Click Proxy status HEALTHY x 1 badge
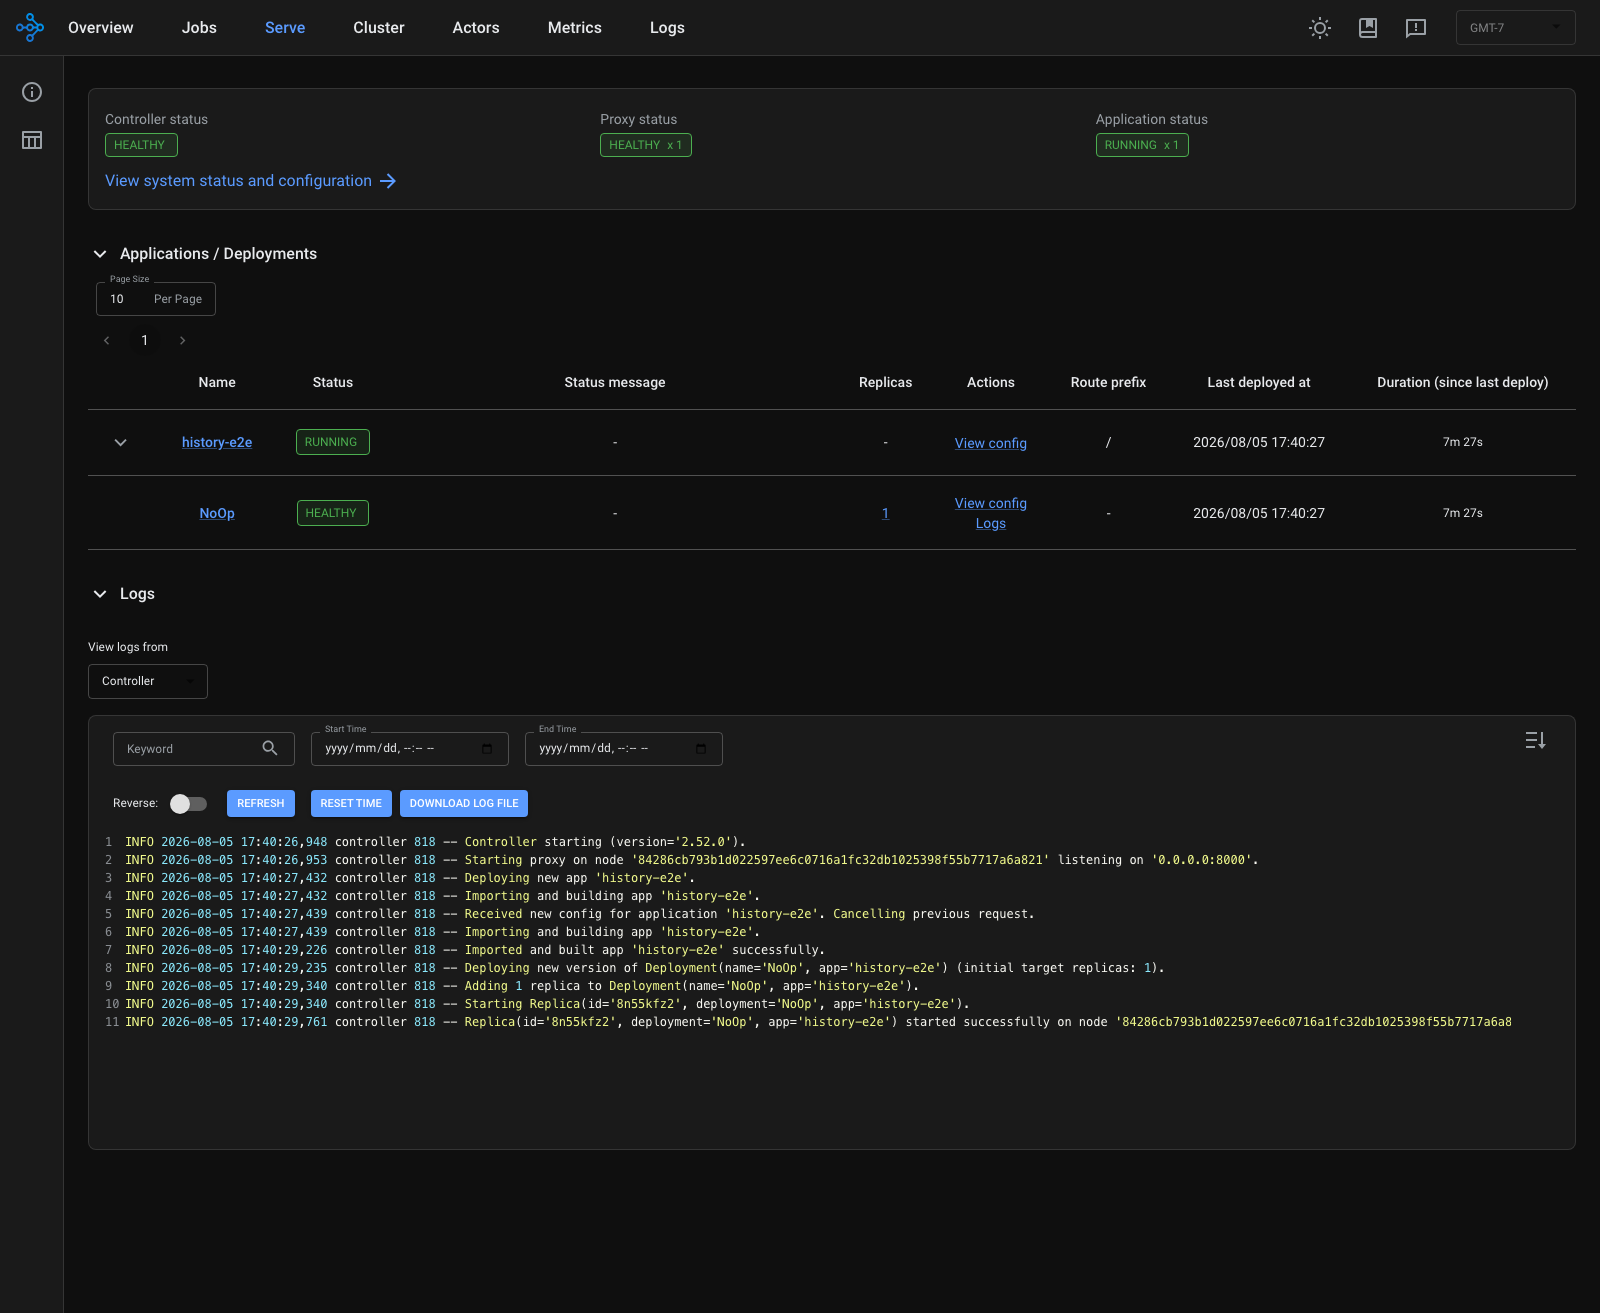The height and width of the screenshot is (1313, 1600). [646, 145]
